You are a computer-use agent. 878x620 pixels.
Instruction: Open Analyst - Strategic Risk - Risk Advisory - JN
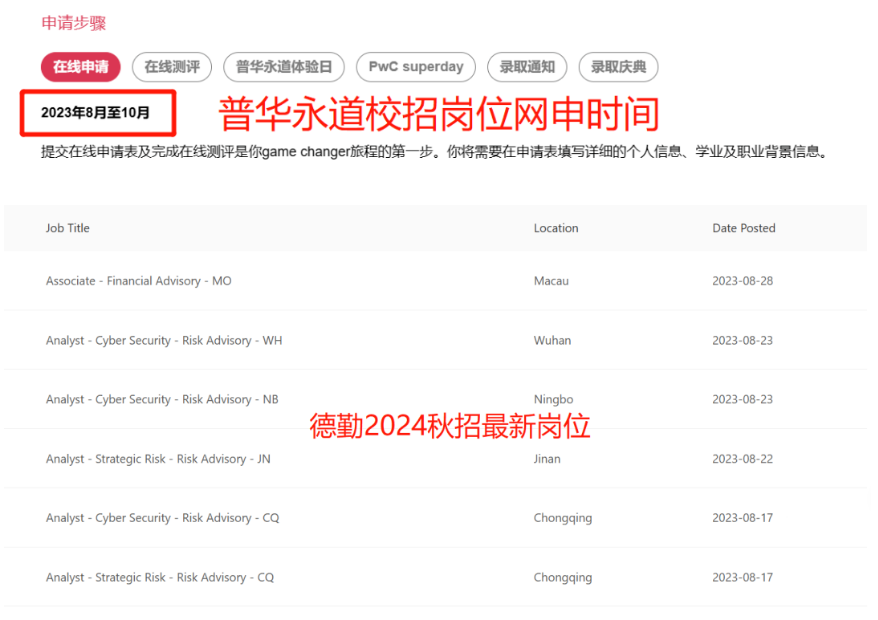coord(158,459)
